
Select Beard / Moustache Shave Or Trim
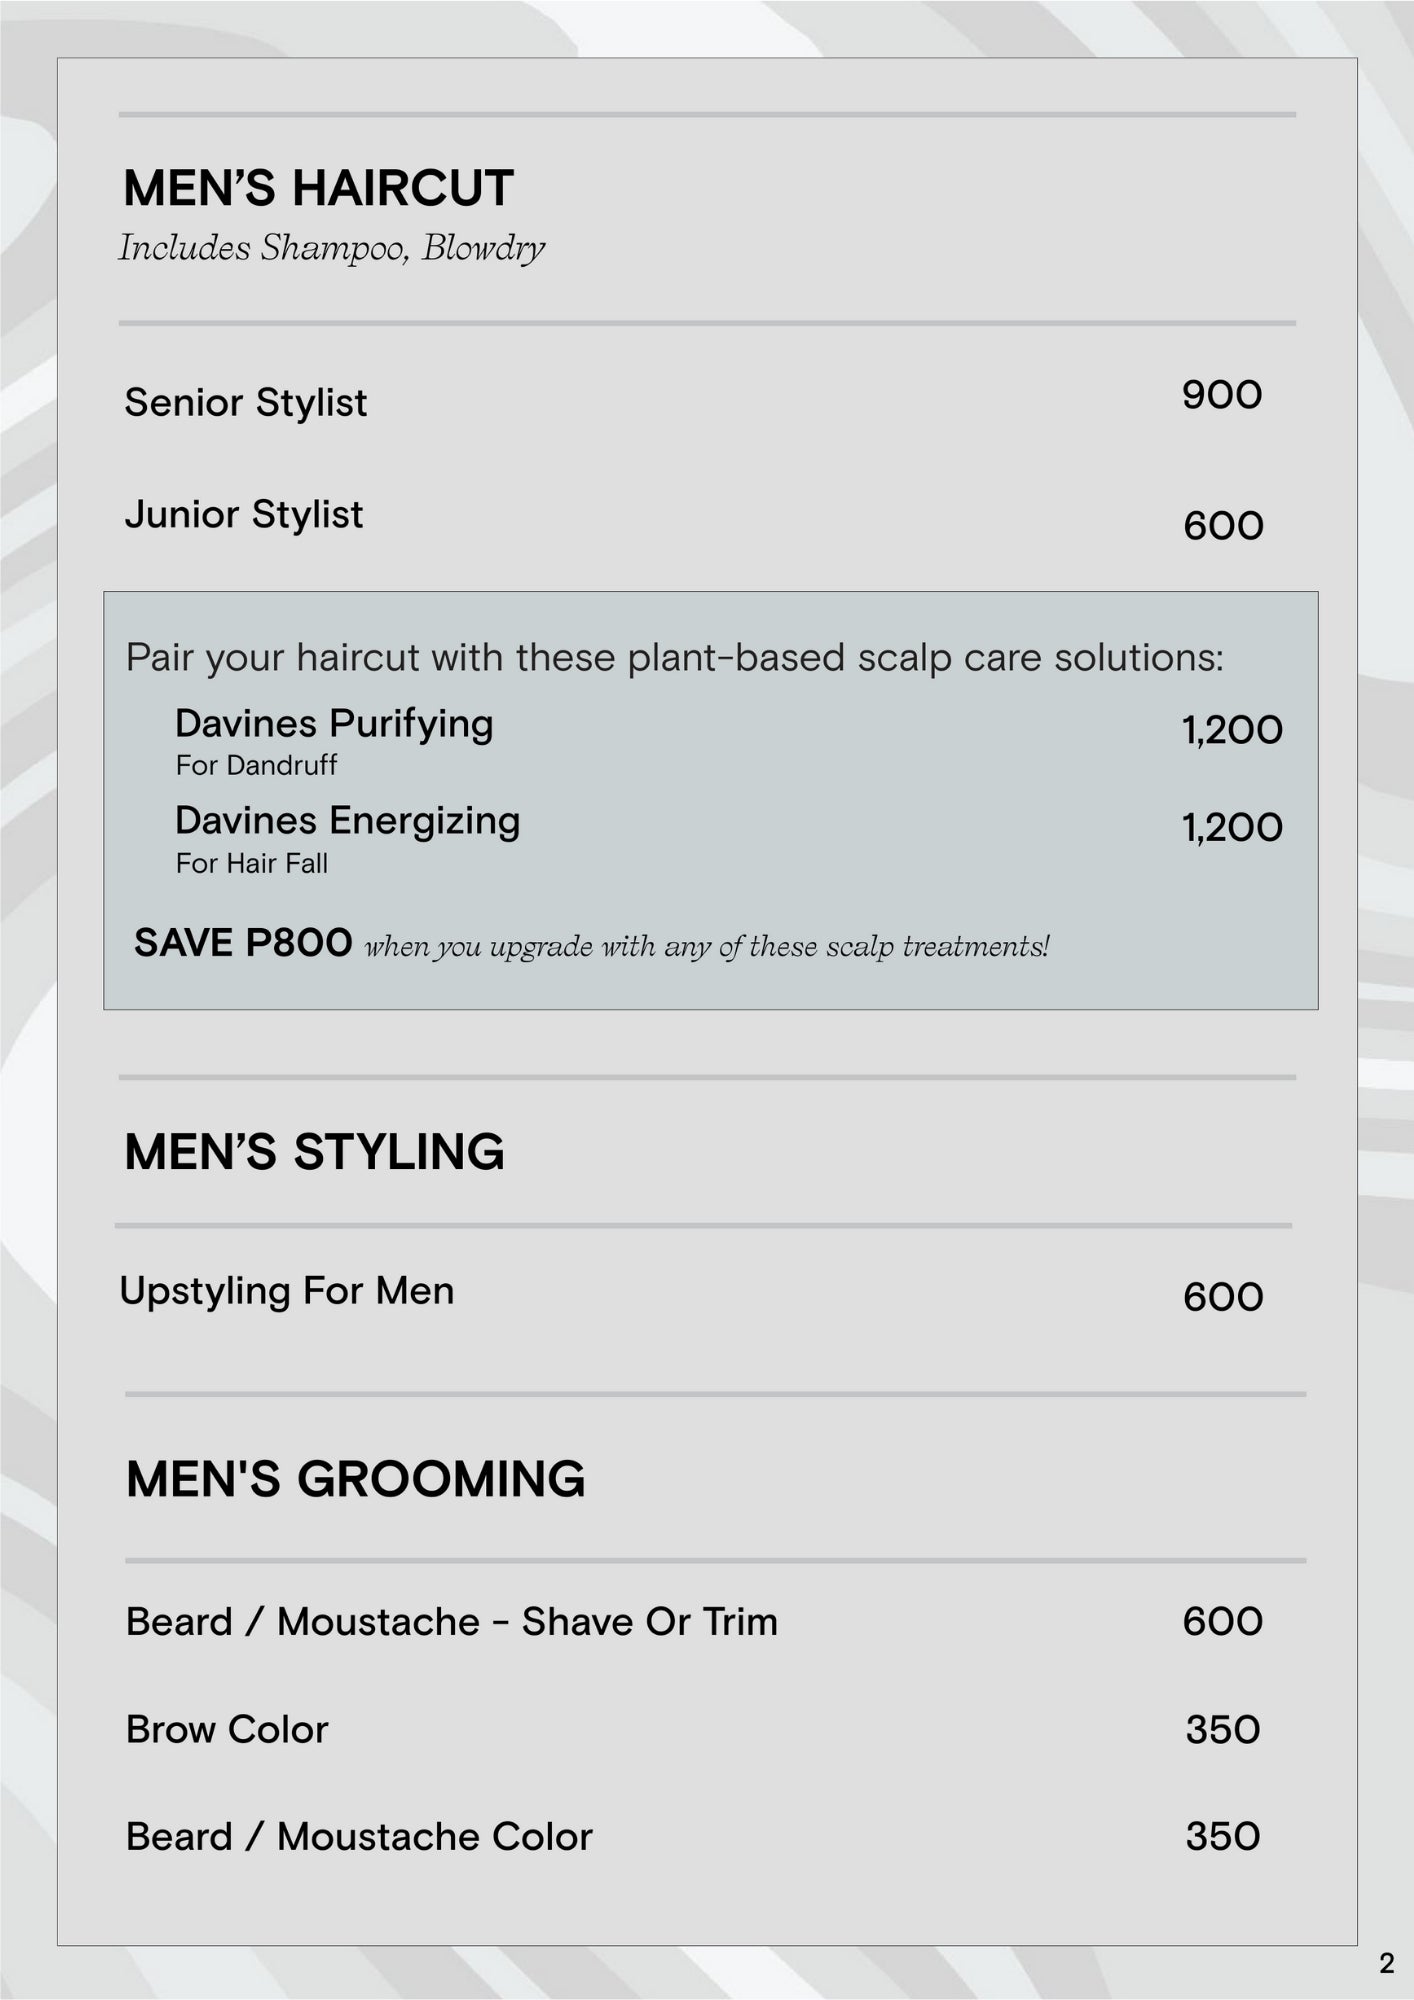pos(451,1621)
